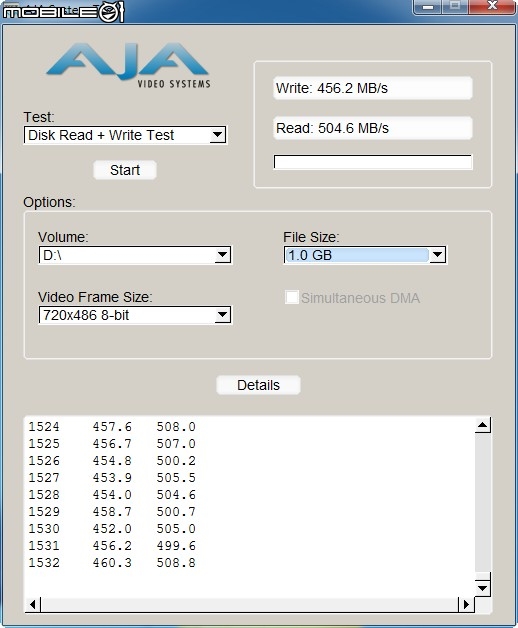Toggle the Simultaneous DMA checkbox
518x628 pixels.
(292, 298)
